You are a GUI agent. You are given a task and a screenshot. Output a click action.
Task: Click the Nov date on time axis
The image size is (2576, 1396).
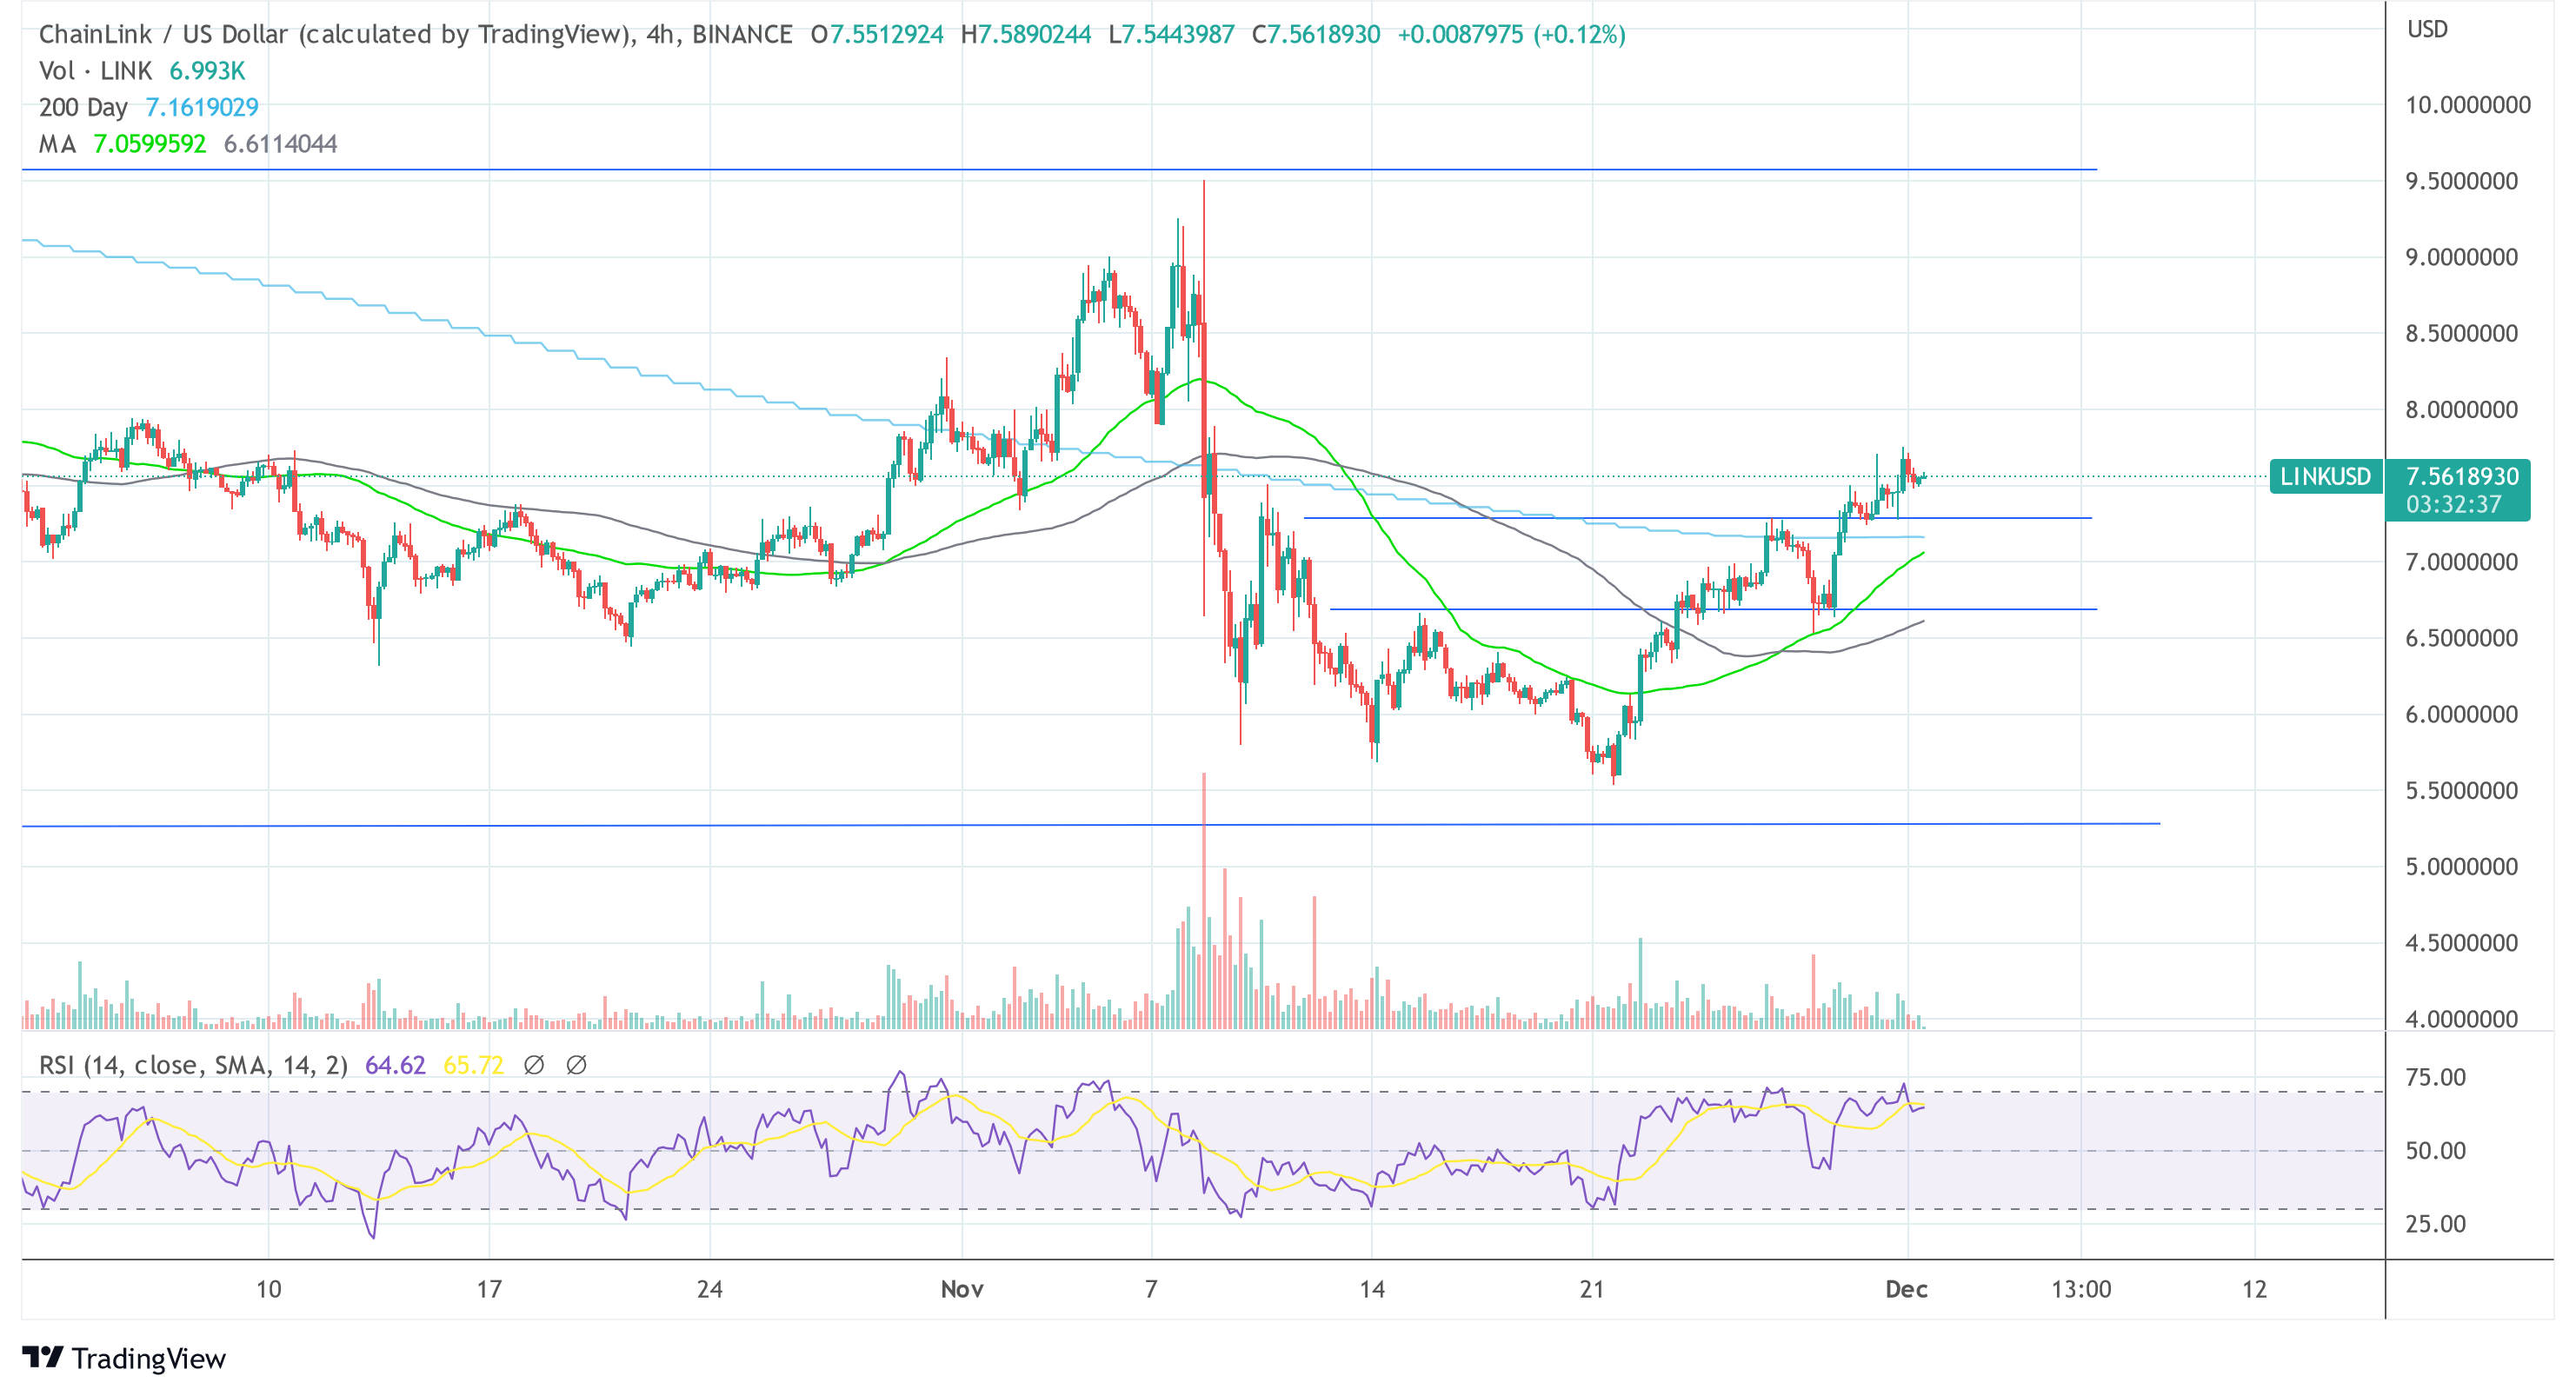point(962,1289)
